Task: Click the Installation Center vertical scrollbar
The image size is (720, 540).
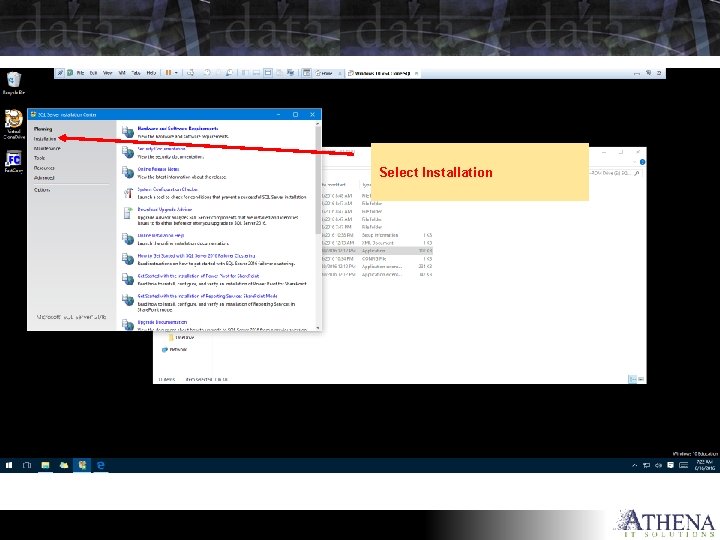Action: point(318,179)
